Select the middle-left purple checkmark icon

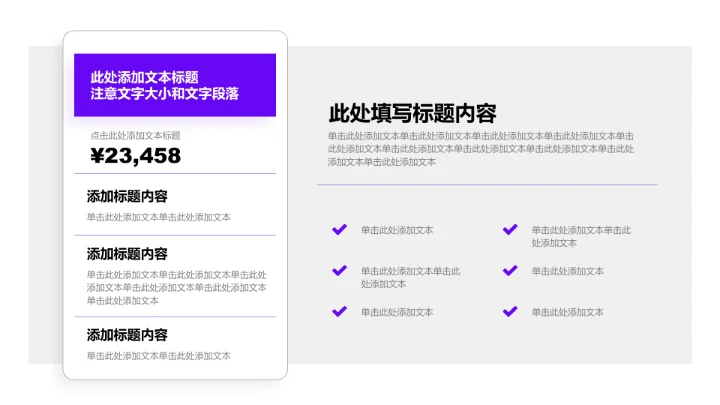(x=339, y=271)
